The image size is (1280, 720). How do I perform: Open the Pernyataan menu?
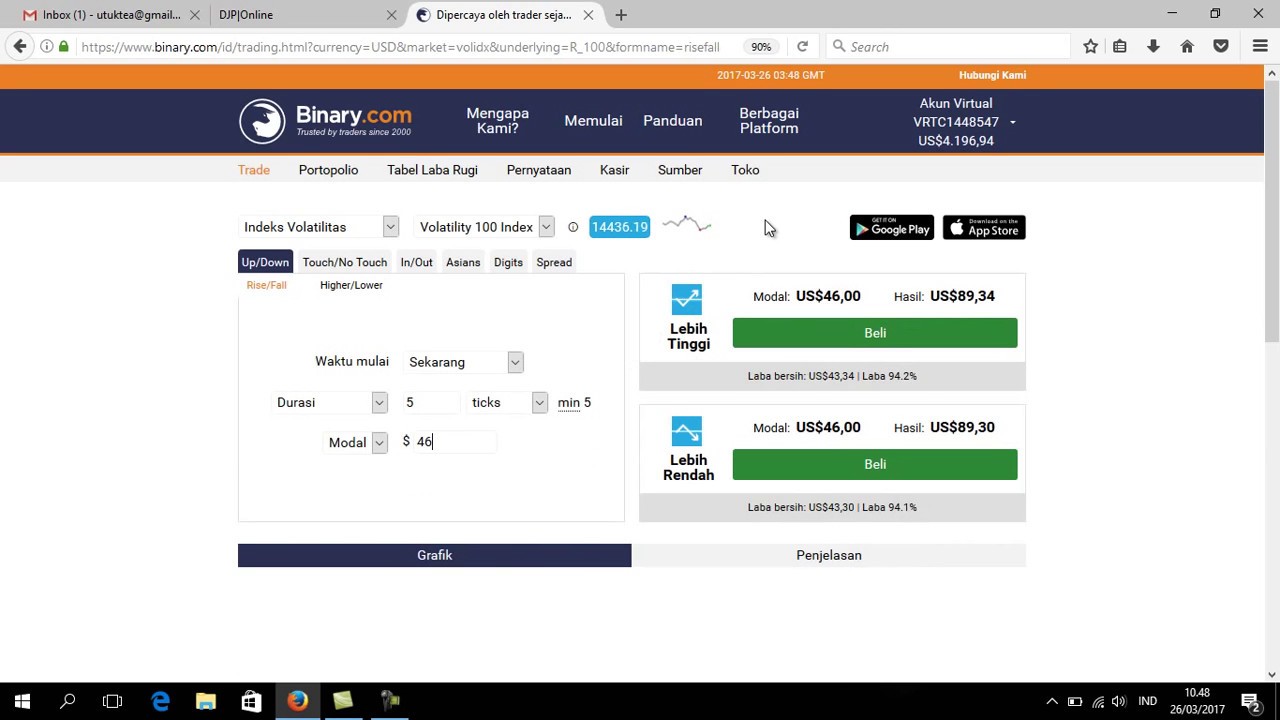coord(538,170)
